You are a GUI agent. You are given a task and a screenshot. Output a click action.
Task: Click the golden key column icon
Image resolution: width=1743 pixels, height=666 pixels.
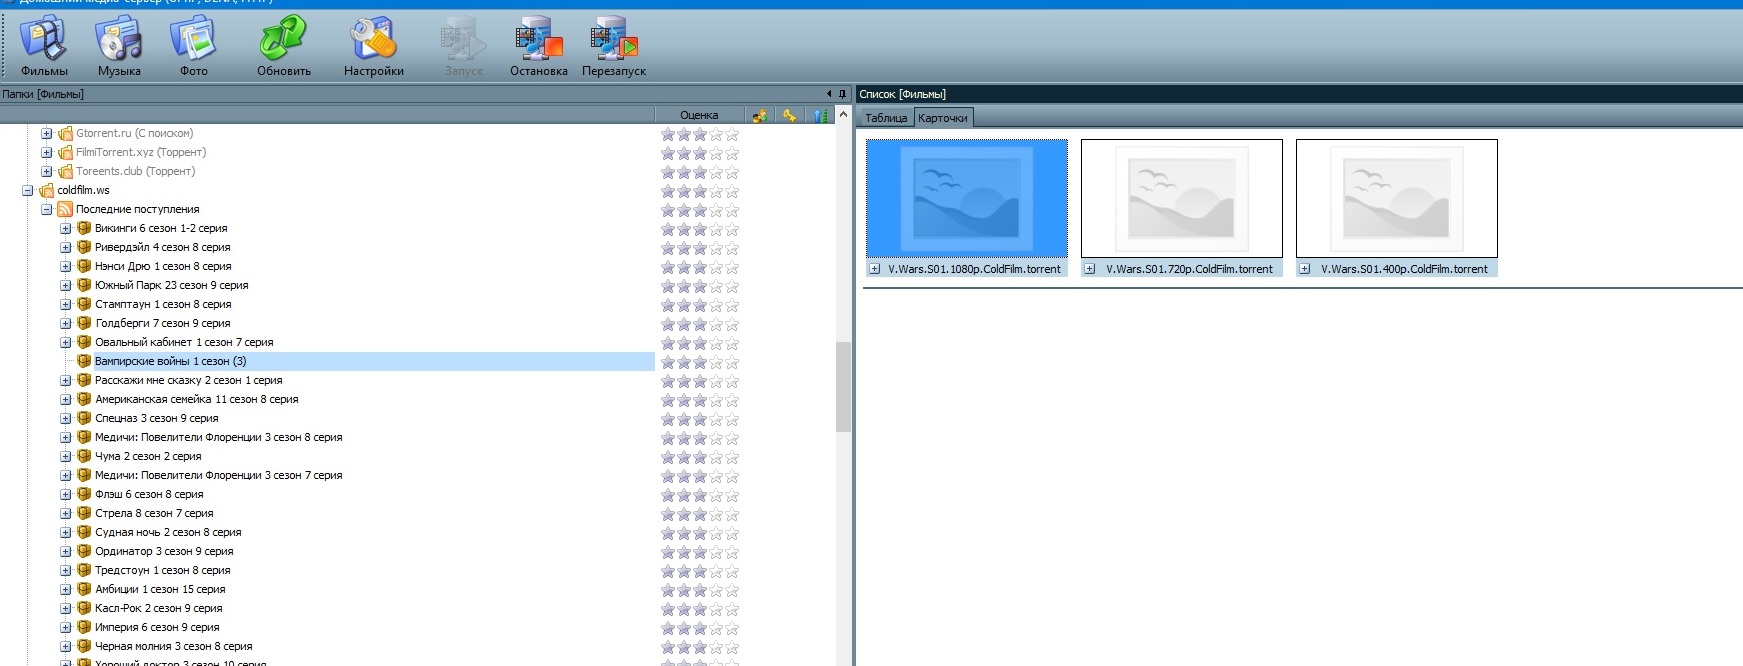[x=790, y=115]
